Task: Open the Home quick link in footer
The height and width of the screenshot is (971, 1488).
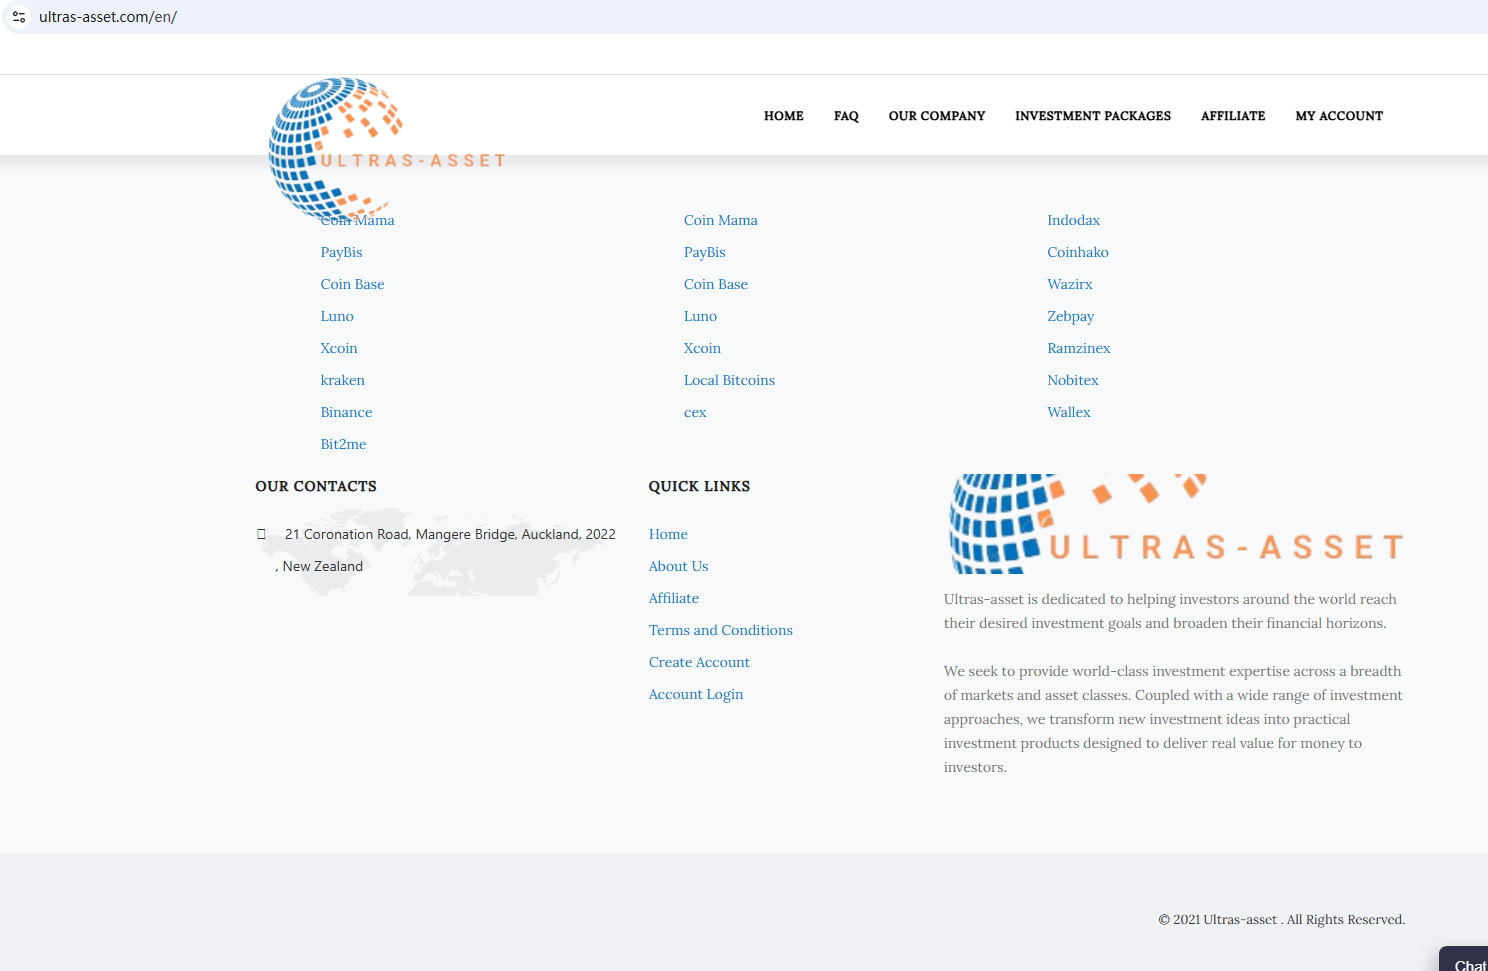Action: click(669, 534)
